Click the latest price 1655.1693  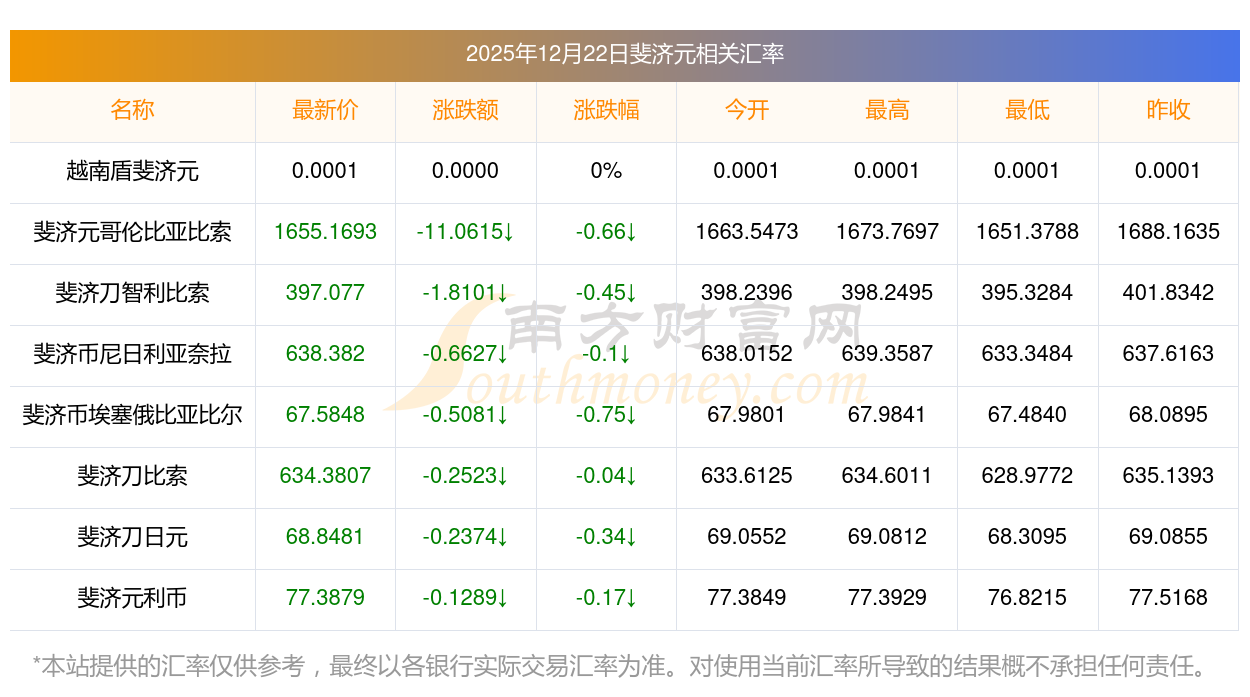325,233
